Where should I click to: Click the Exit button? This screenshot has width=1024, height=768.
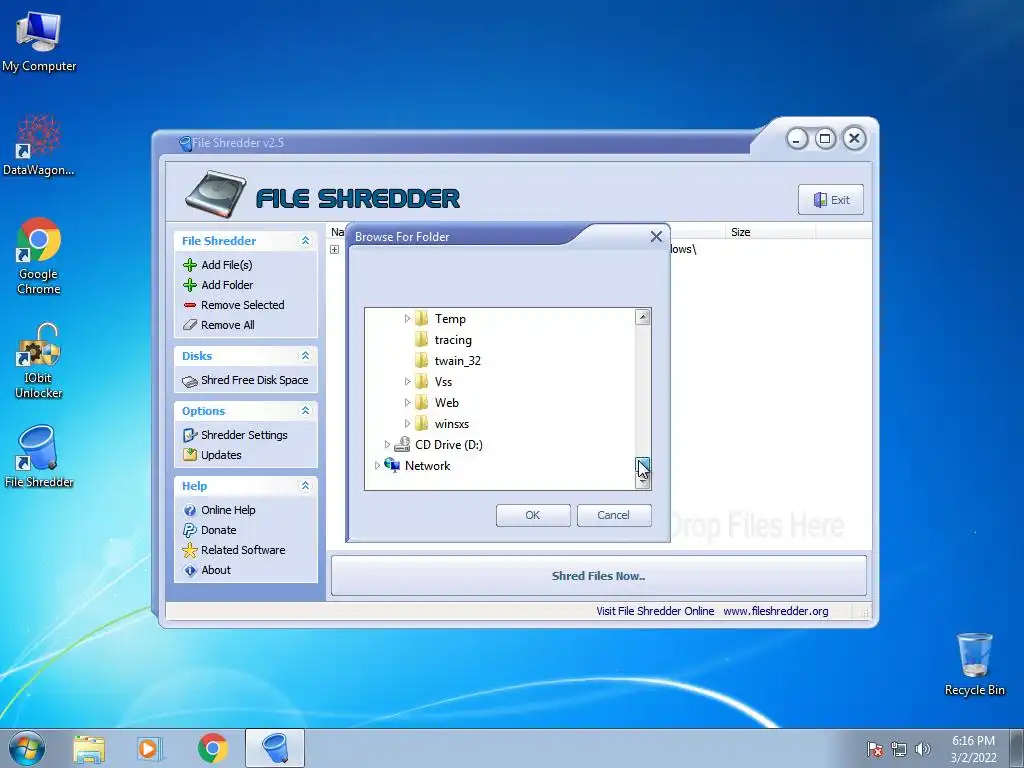(x=831, y=200)
